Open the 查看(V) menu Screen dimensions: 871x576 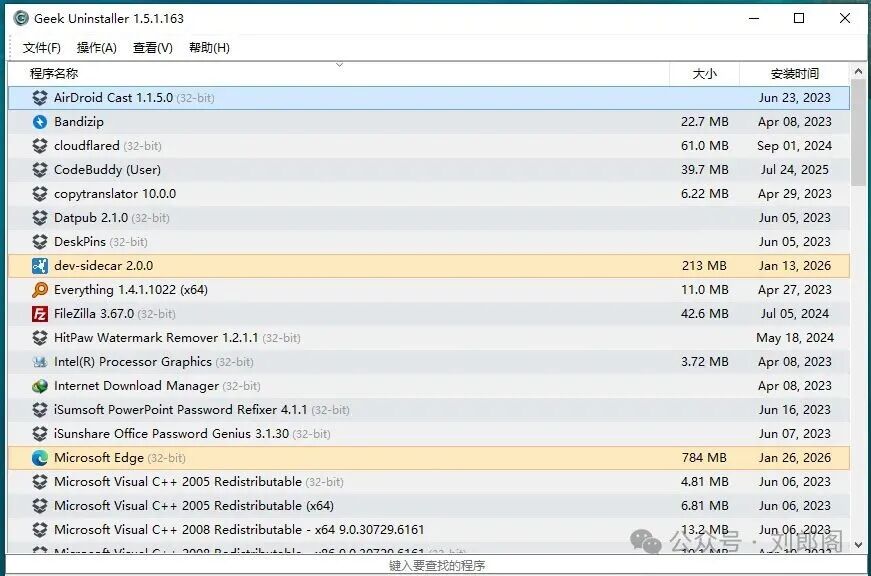[153, 48]
